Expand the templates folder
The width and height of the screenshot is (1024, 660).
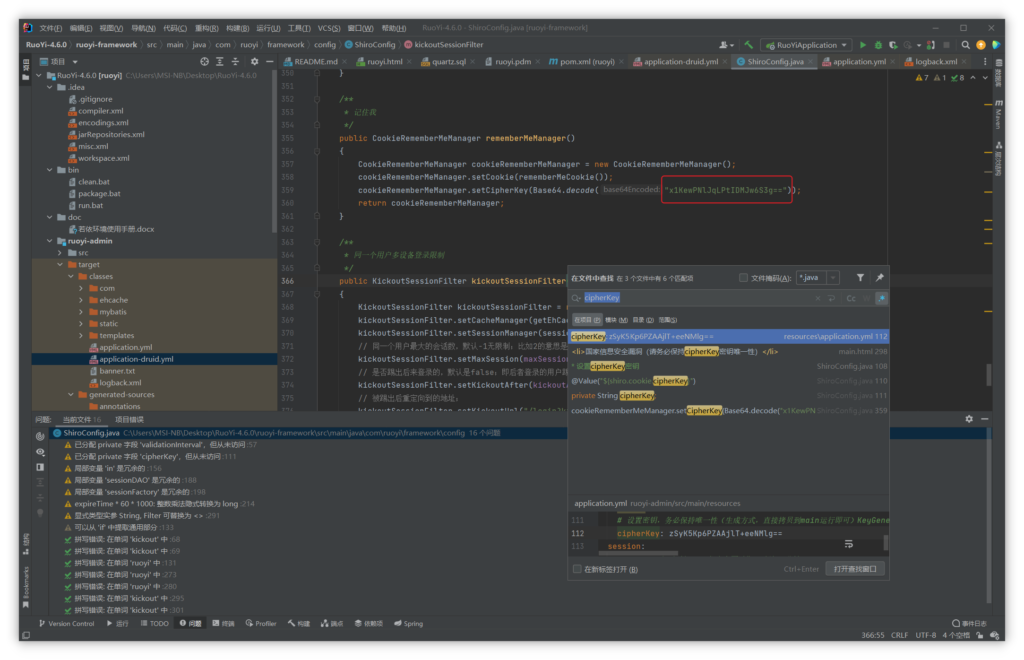pos(81,336)
